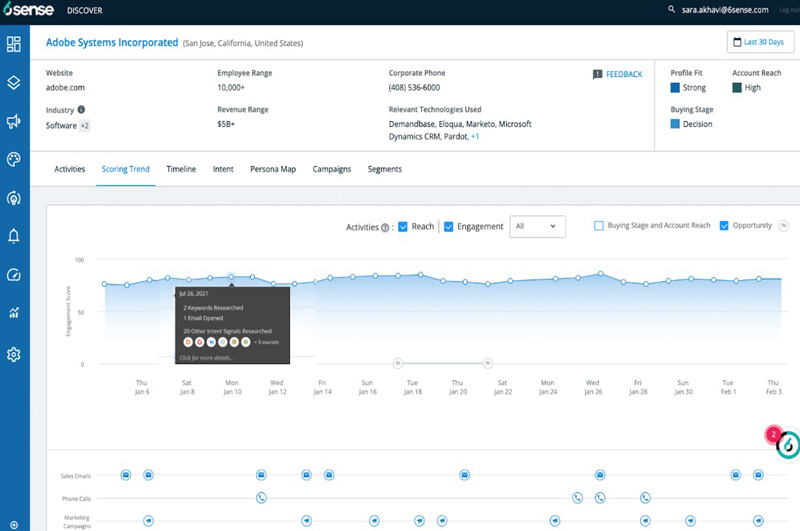Click the plus circle icon at sidebar bottom

point(14,525)
